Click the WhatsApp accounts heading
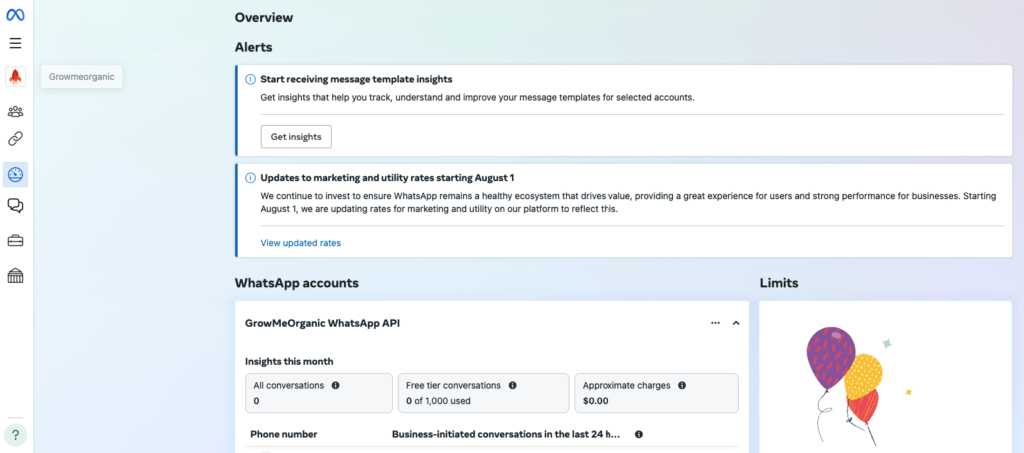The height and width of the screenshot is (453, 1024). [296, 283]
